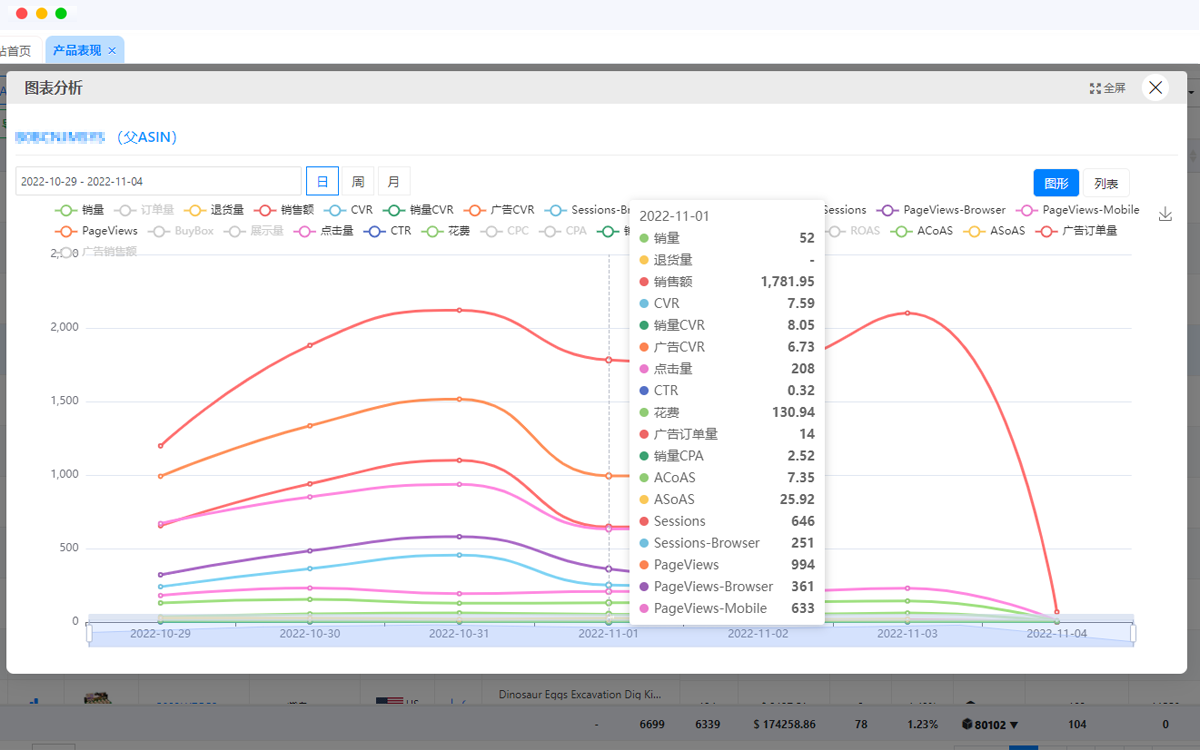Select the 月 monthly granularity
This screenshot has width=1200, height=750.
pos(394,182)
